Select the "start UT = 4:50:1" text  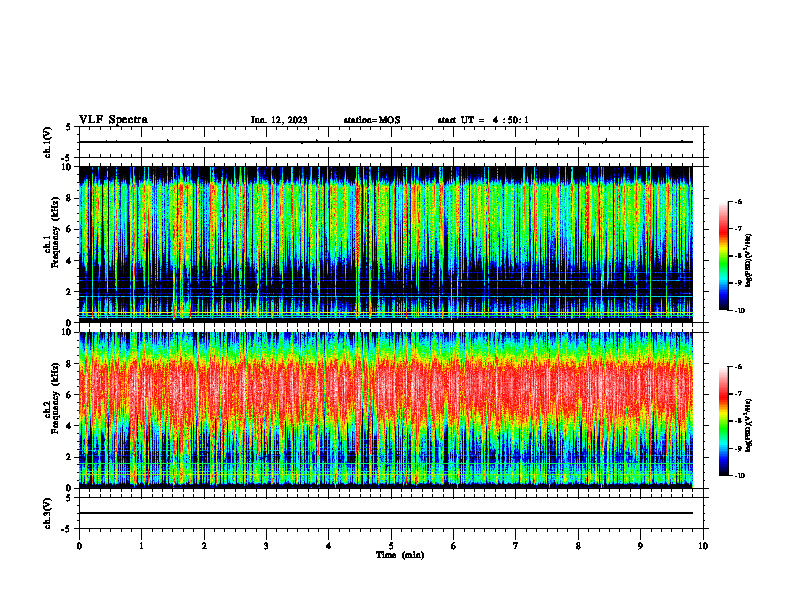point(483,120)
